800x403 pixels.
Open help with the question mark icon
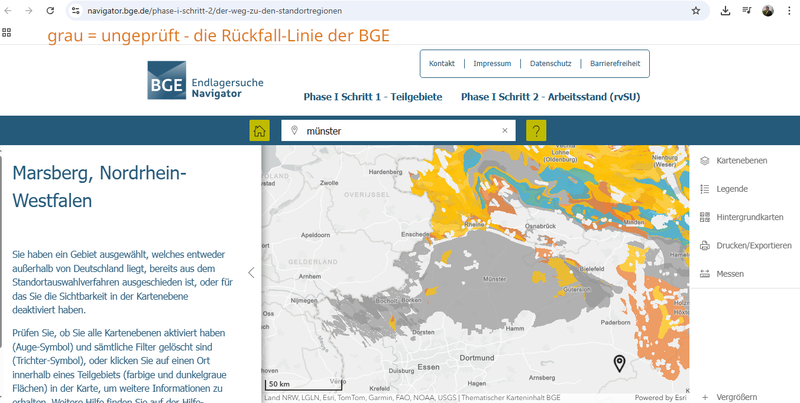[x=536, y=131]
